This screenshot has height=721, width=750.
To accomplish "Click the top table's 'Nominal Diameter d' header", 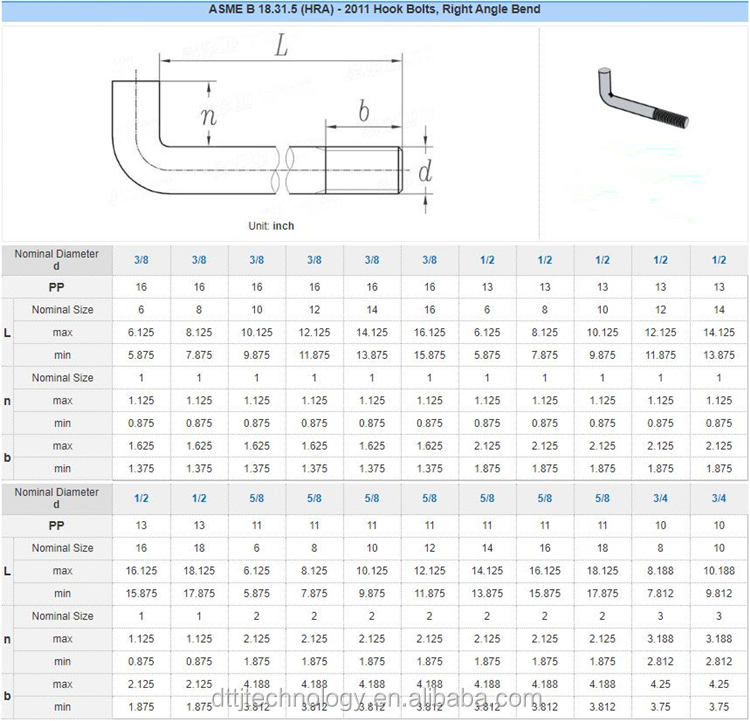I will click(x=57, y=260).
